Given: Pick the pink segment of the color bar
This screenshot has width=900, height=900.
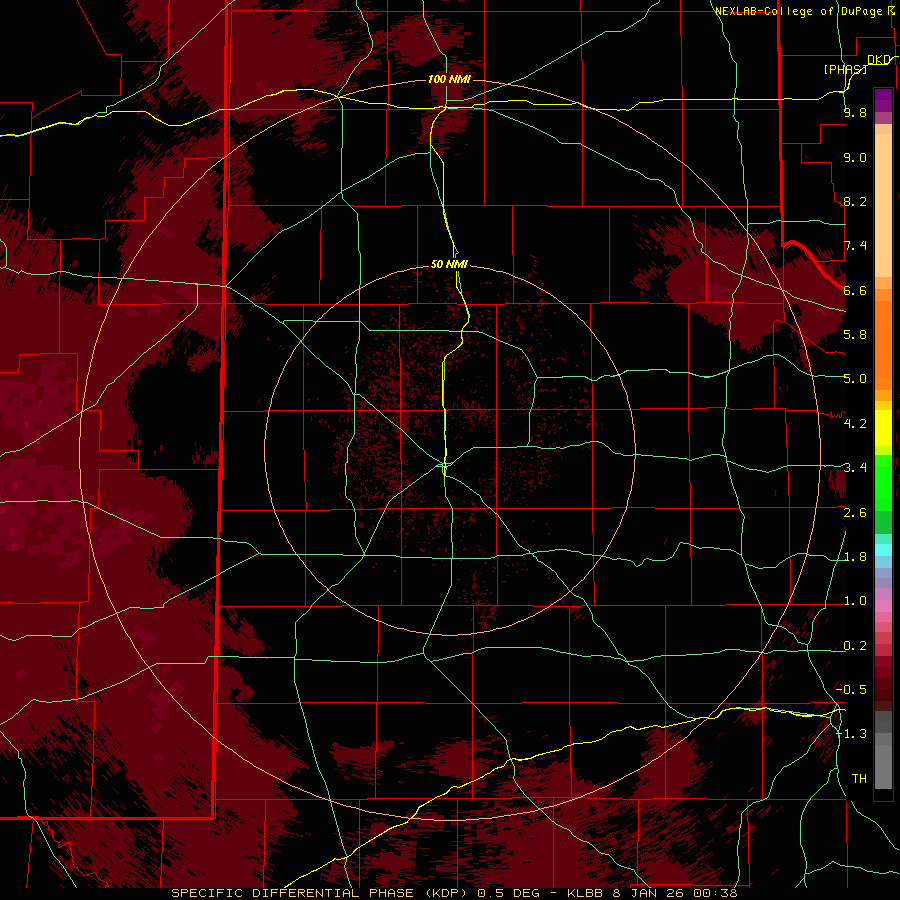Looking at the screenshot, I should click(x=883, y=606).
